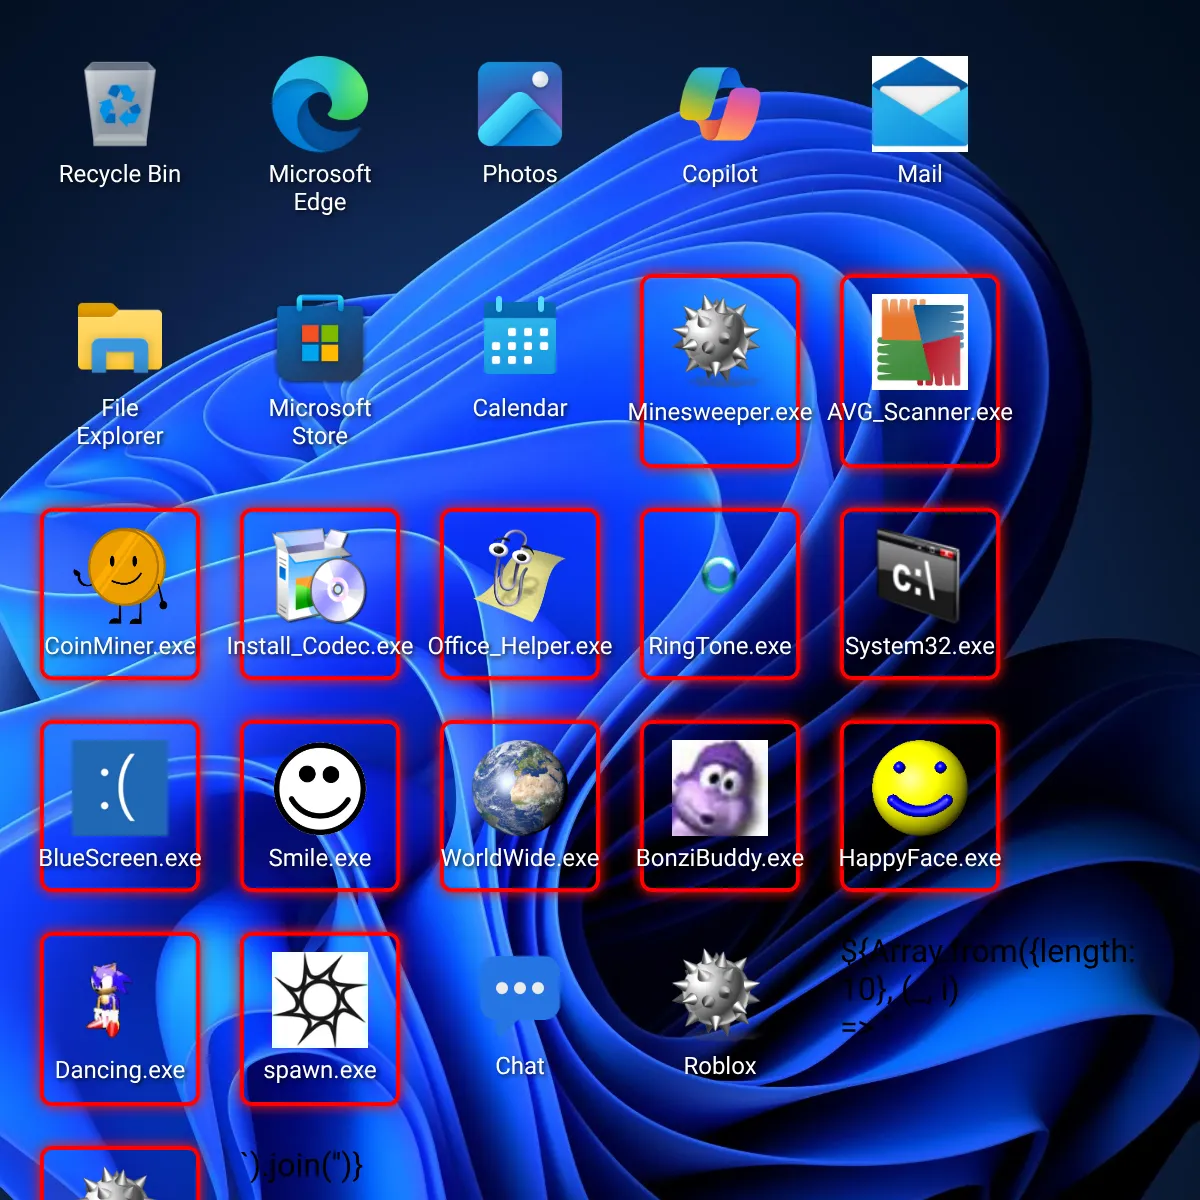Click the HappyFace.exe yellow smiley icon
The width and height of the screenshot is (1200, 1200).
920,788
